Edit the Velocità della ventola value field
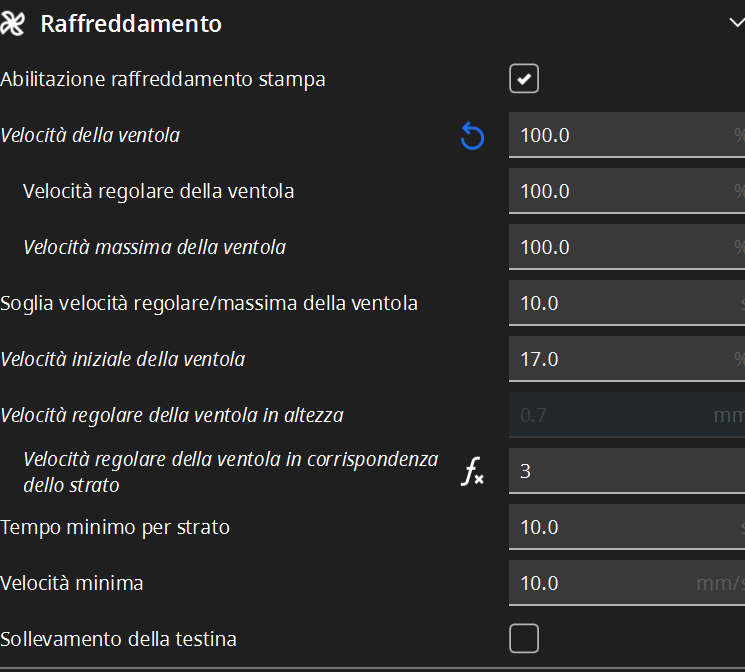 click(620, 135)
